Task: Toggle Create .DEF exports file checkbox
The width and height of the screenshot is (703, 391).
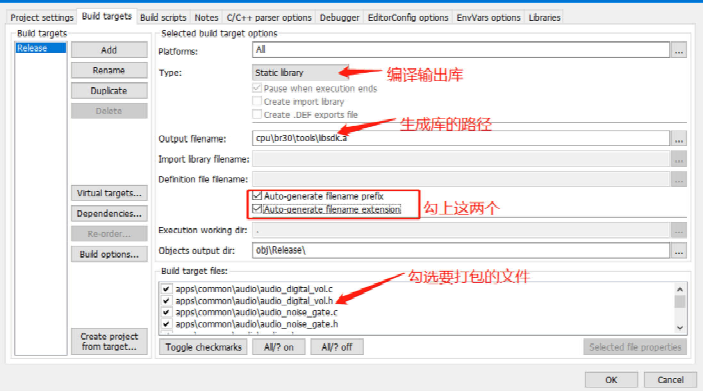Action: [257, 114]
